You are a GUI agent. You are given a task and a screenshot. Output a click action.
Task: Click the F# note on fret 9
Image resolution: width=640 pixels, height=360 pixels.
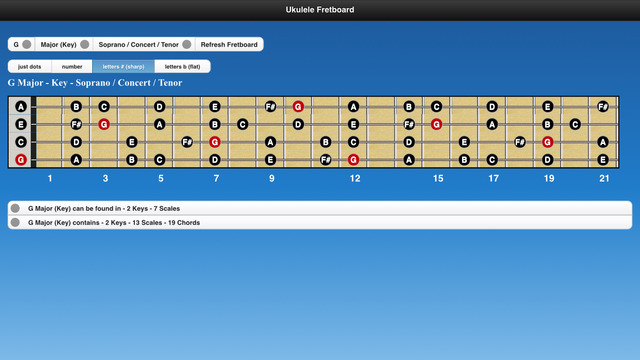(270, 107)
